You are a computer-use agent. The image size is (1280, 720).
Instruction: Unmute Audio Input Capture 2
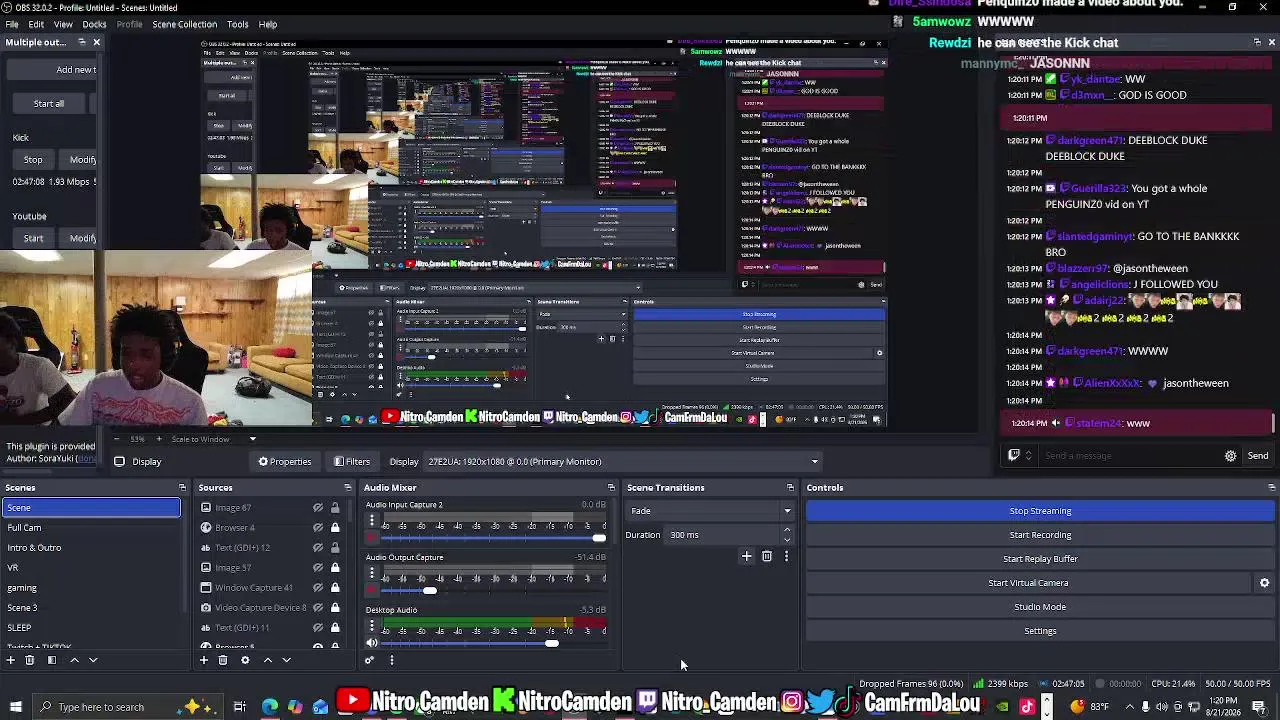pos(372,538)
